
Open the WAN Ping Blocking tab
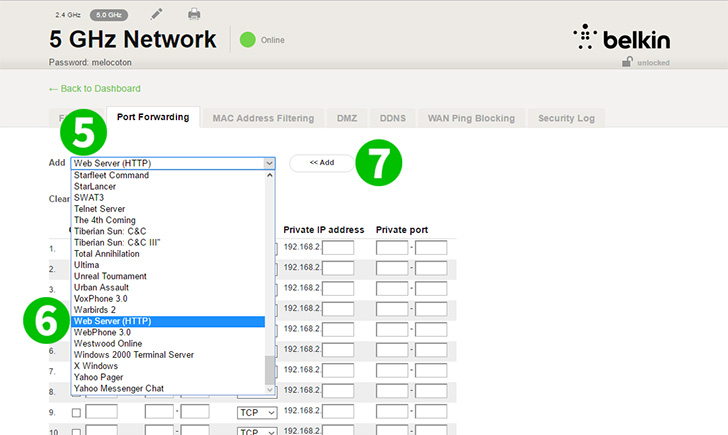(471, 118)
